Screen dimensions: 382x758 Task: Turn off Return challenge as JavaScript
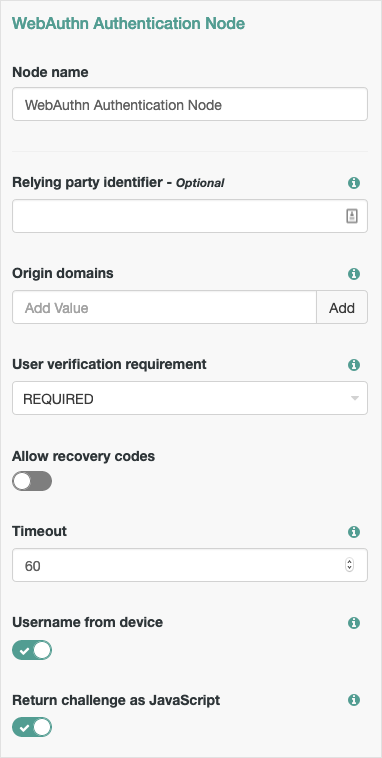tap(32, 727)
